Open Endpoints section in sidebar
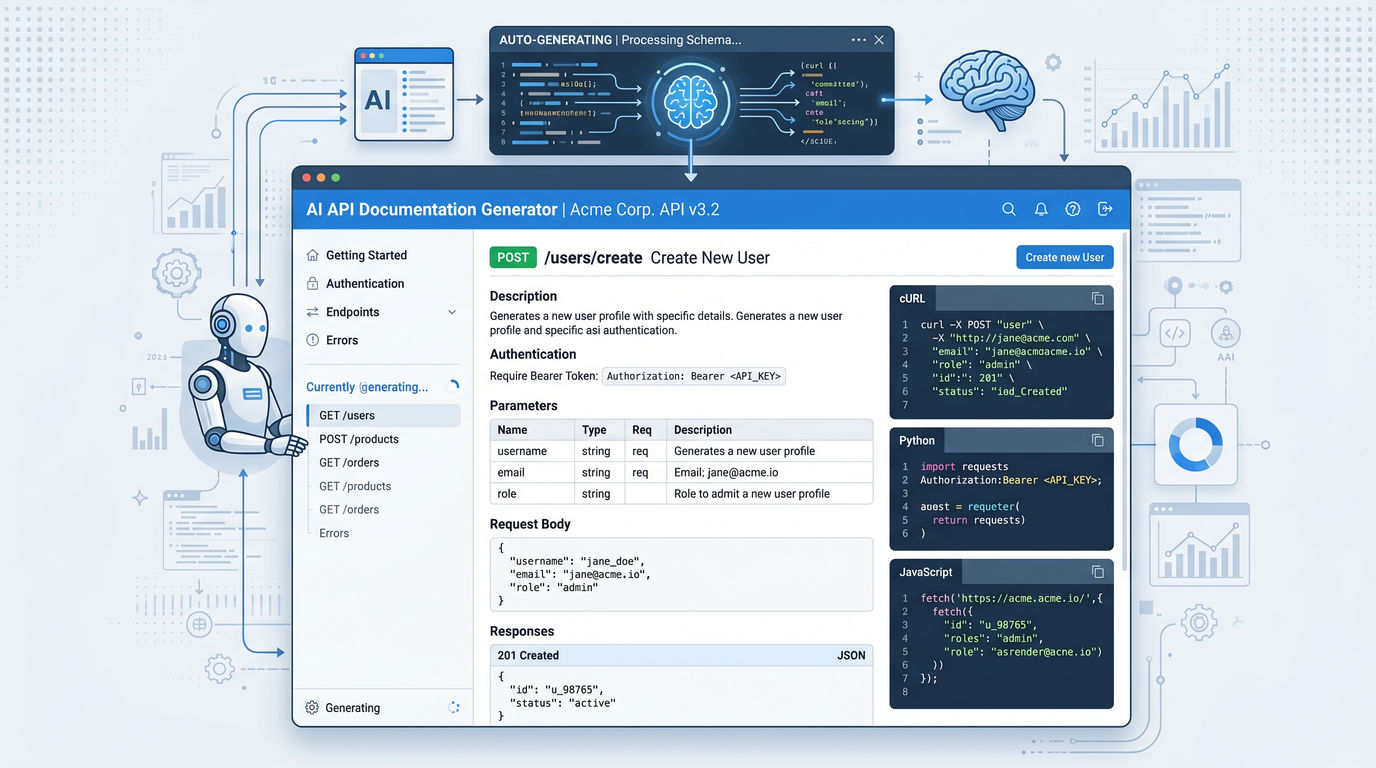This screenshot has width=1376, height=768. 353,312
